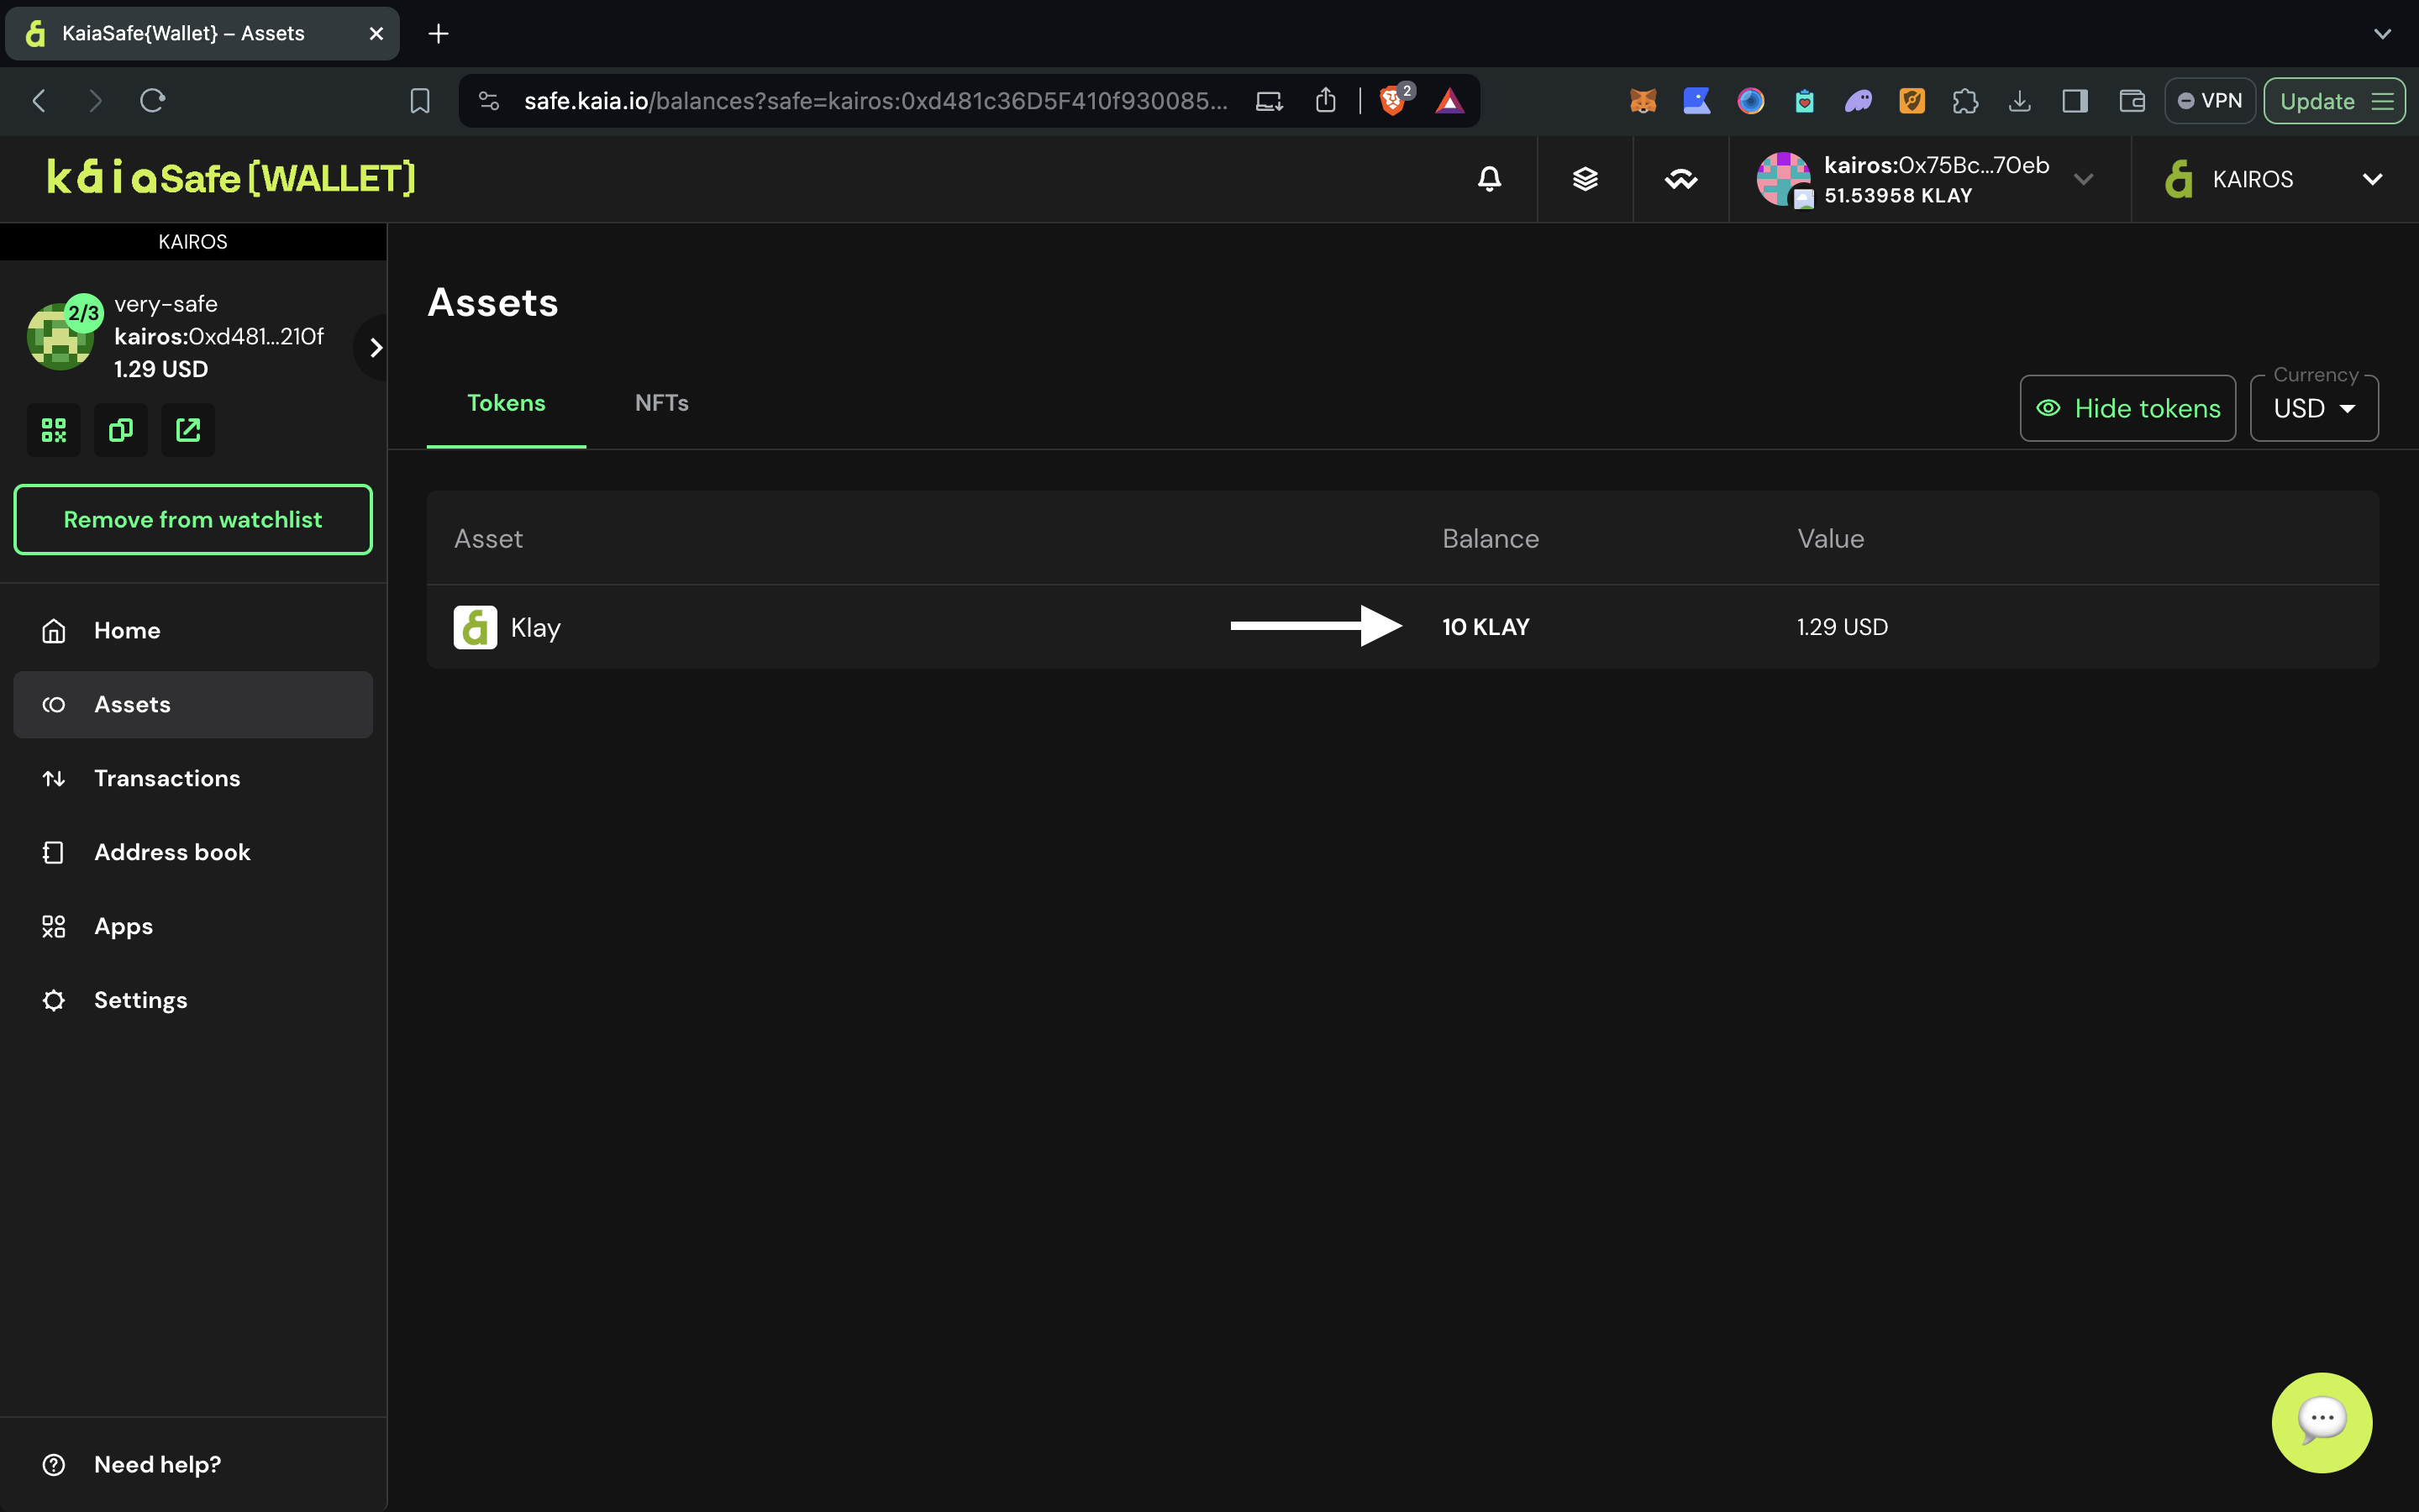The height and width of the screenshot is (1512, 2419).
Task: Click the MetaMask fox extension icon
Action: pos(1643,101)
